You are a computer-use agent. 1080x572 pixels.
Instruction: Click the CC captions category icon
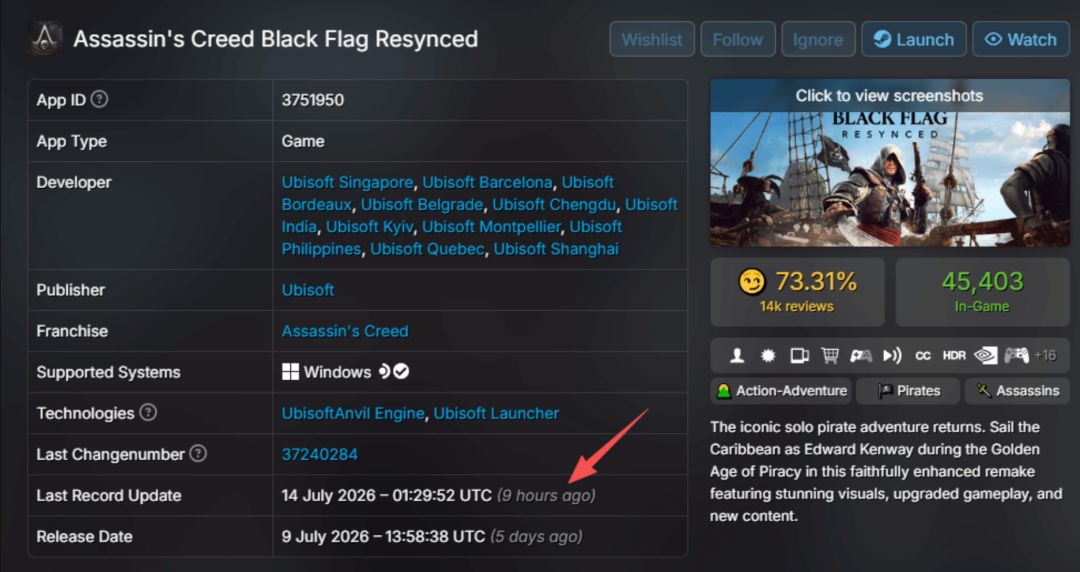(923, 356)
